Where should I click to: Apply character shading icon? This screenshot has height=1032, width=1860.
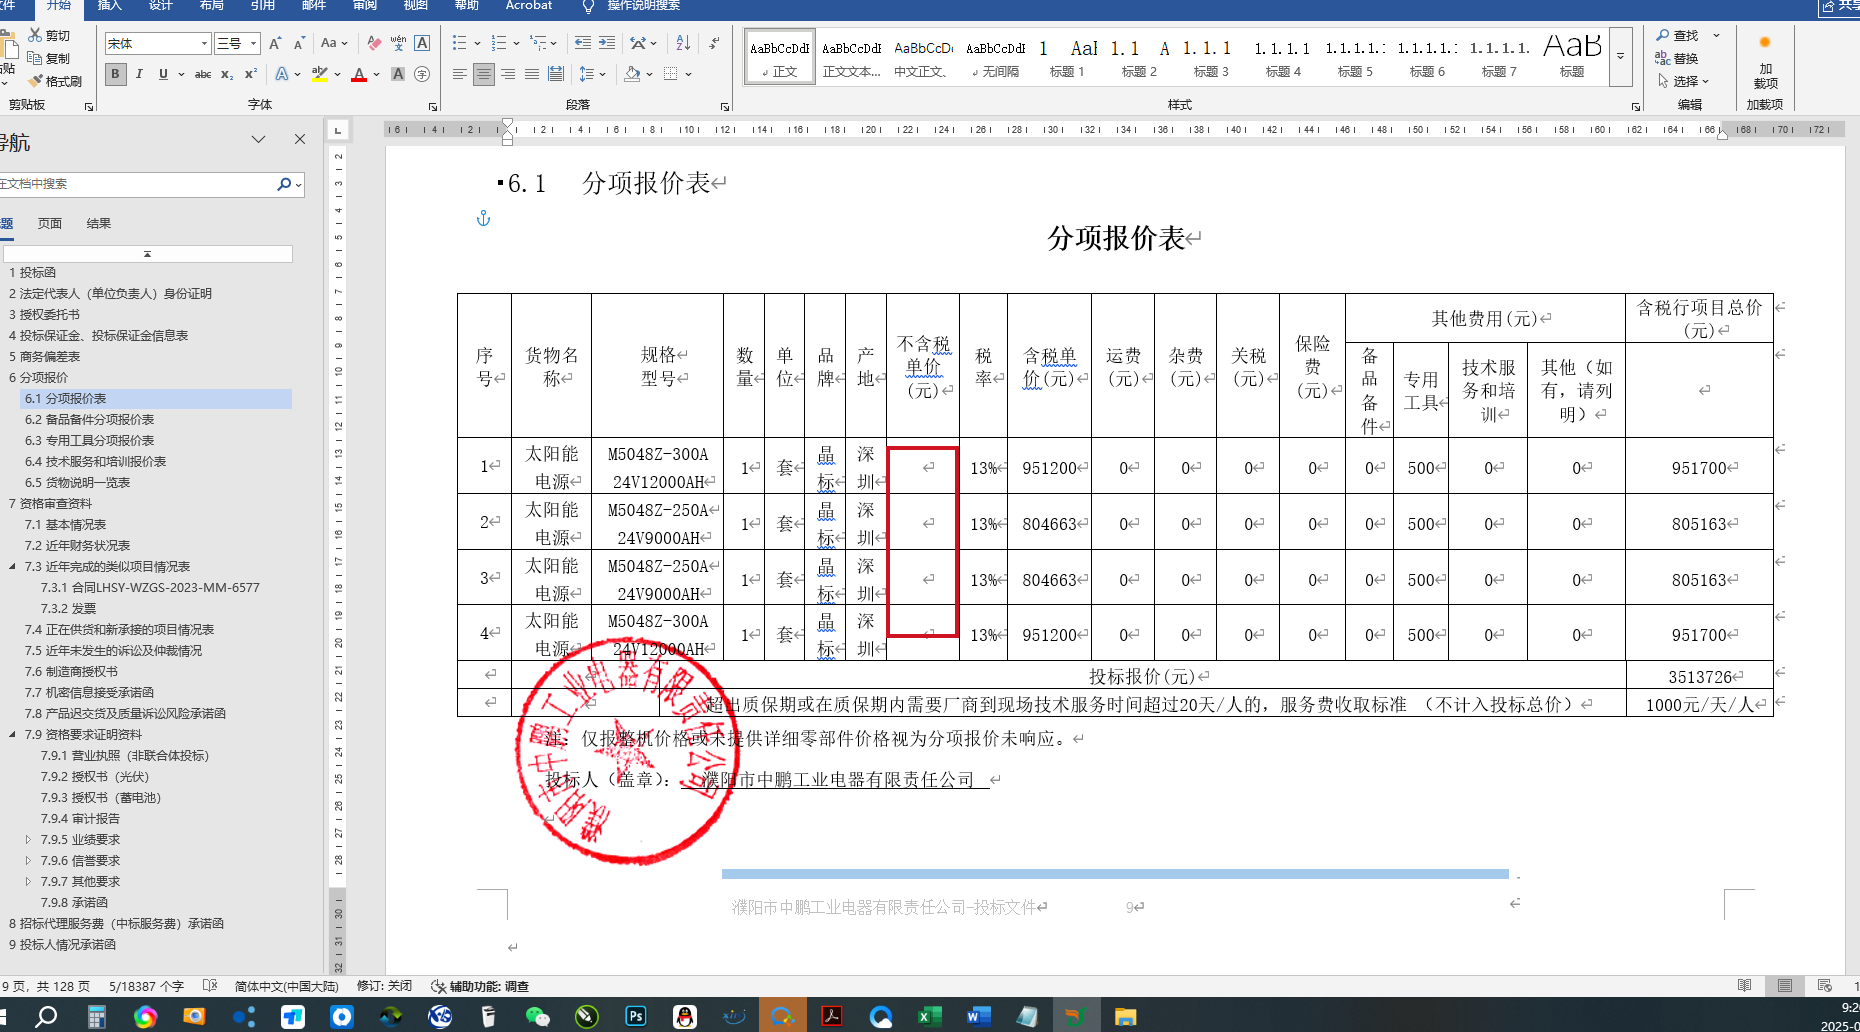(x=398, y=74)
